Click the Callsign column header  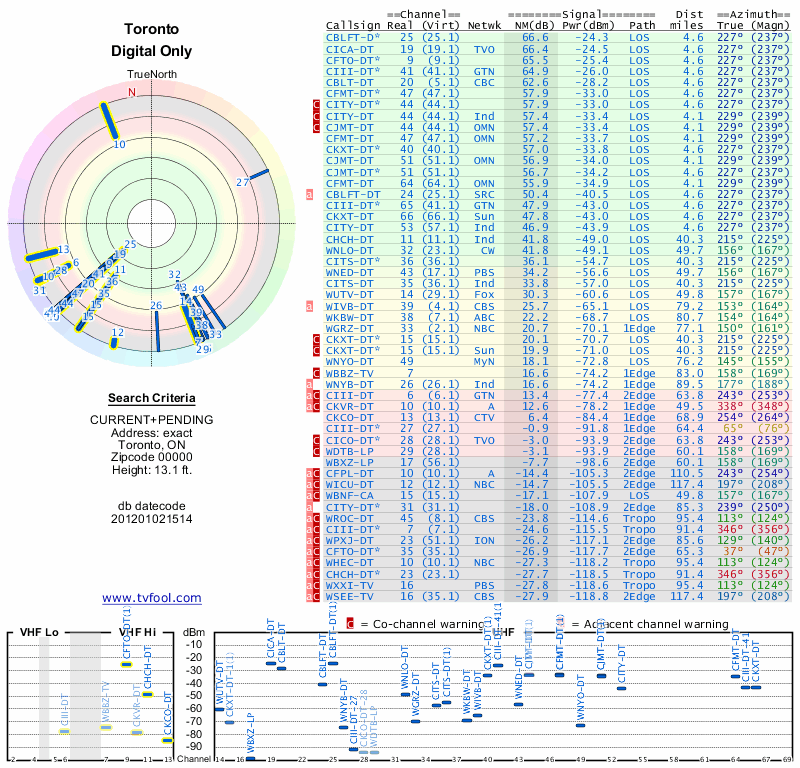pos(353,26)
